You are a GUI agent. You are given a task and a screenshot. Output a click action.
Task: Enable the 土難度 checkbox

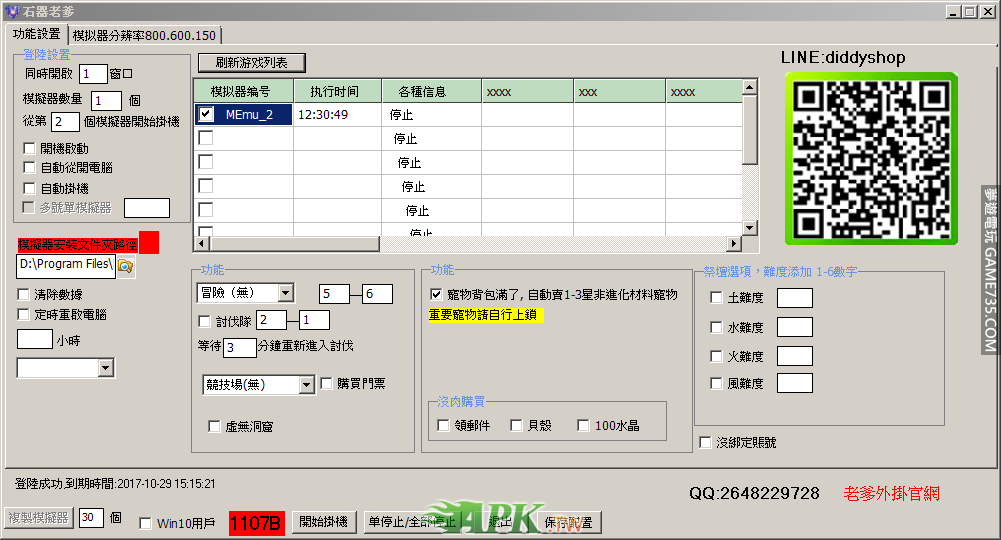[716, 298]
